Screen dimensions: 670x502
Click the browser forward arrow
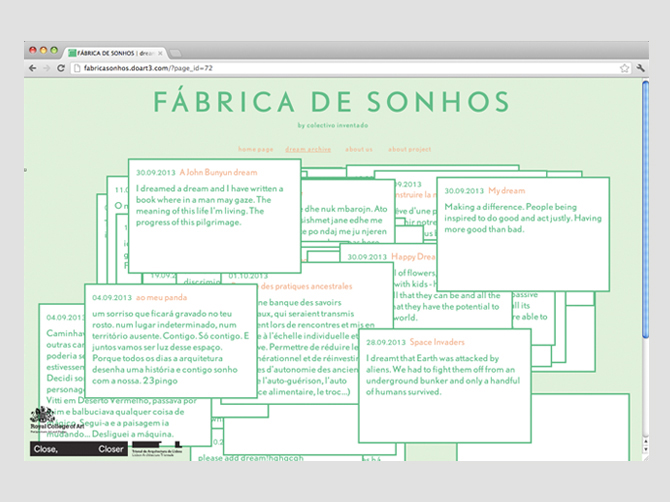[x=45, y=68]
